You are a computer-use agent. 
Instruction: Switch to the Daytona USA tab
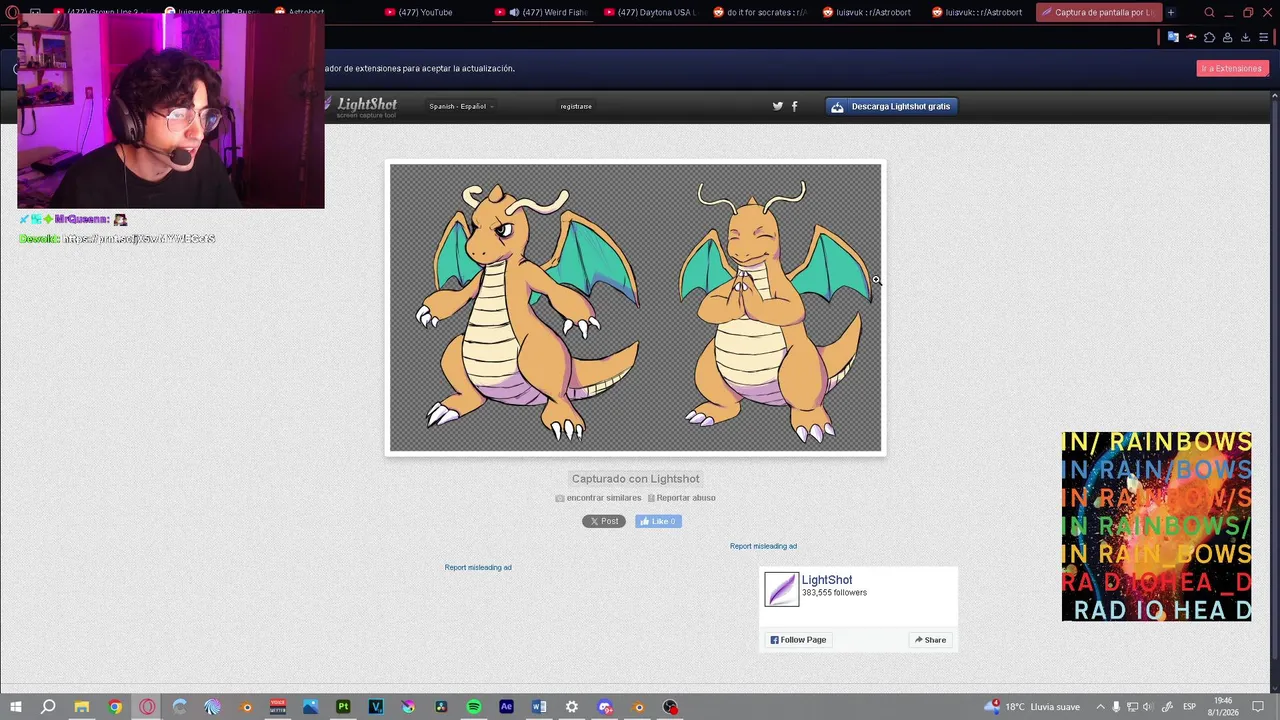click(650, 13)
